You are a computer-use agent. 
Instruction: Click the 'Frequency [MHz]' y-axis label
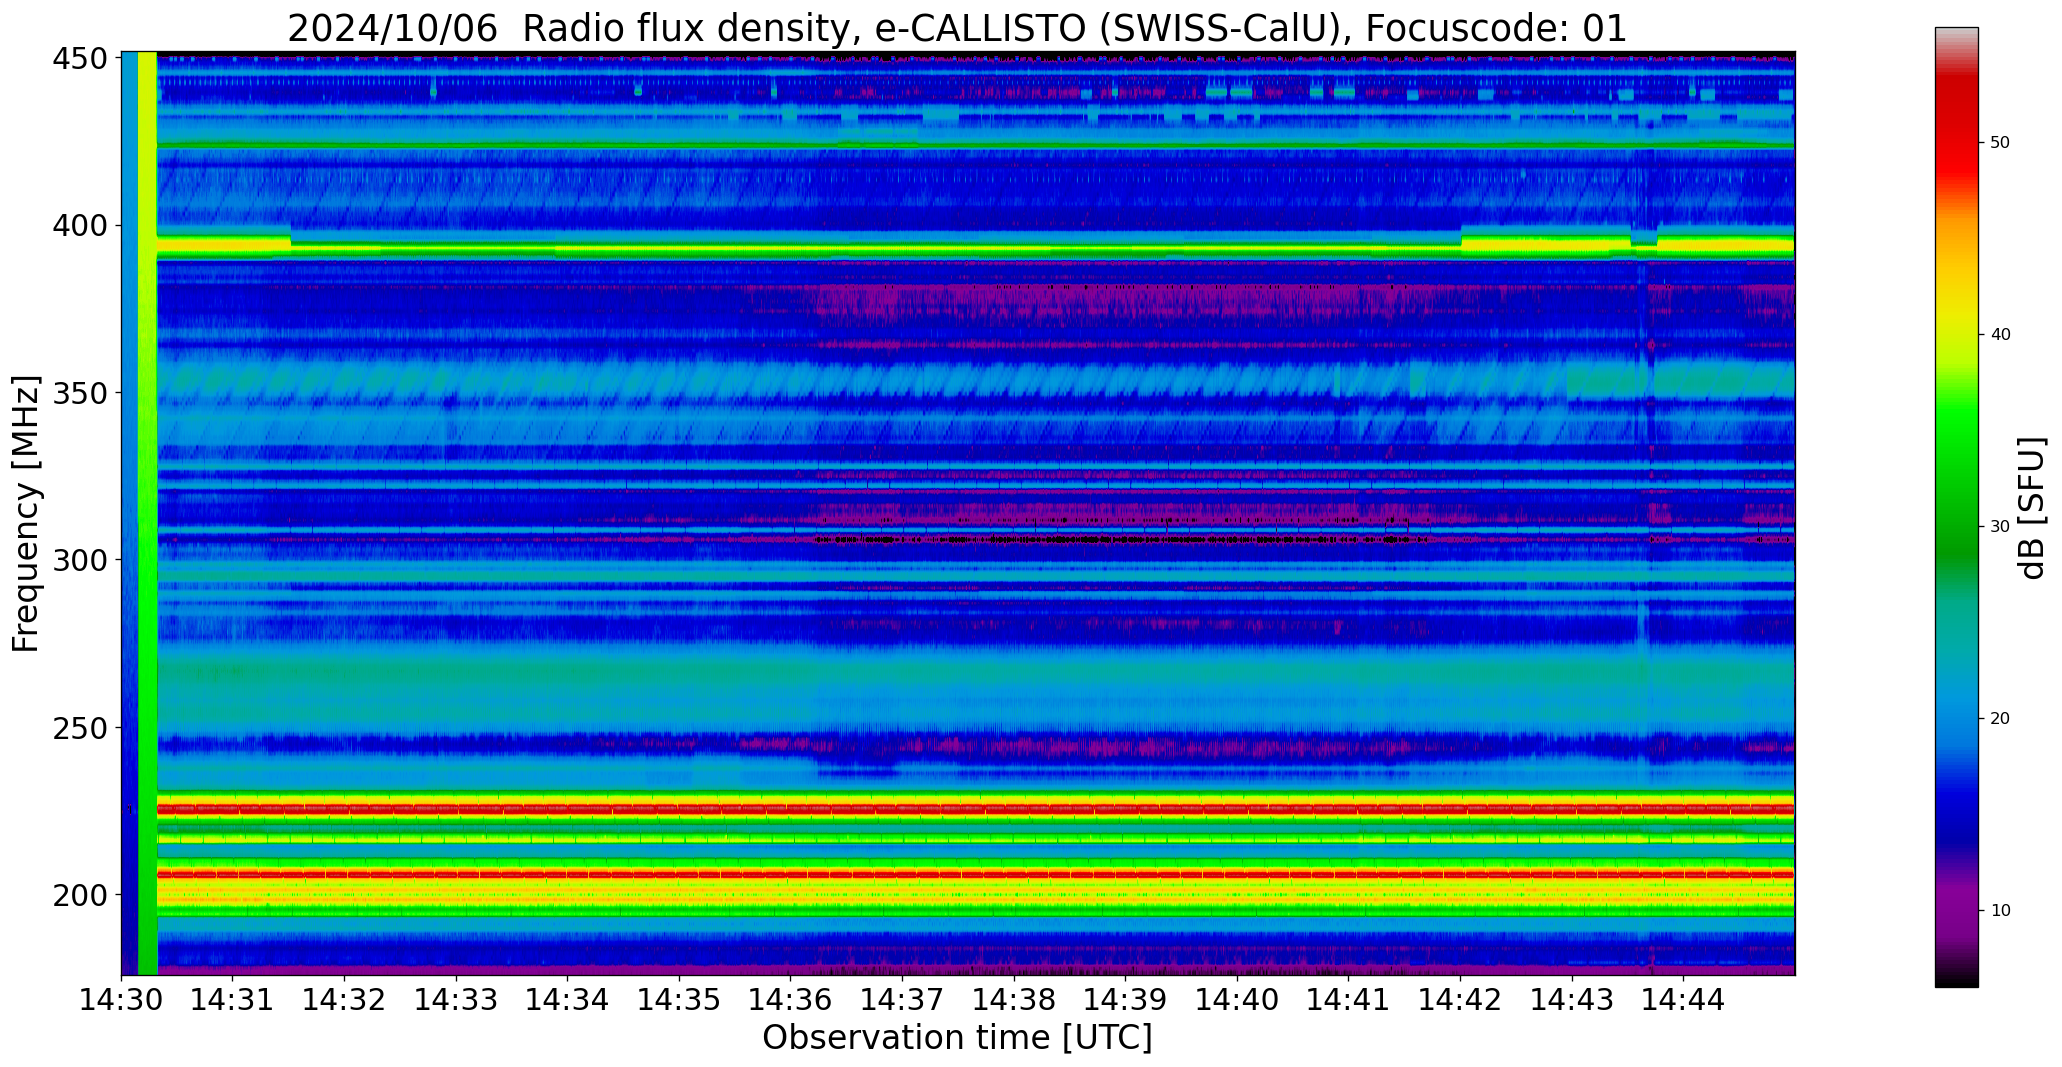[x=26, y=514]
